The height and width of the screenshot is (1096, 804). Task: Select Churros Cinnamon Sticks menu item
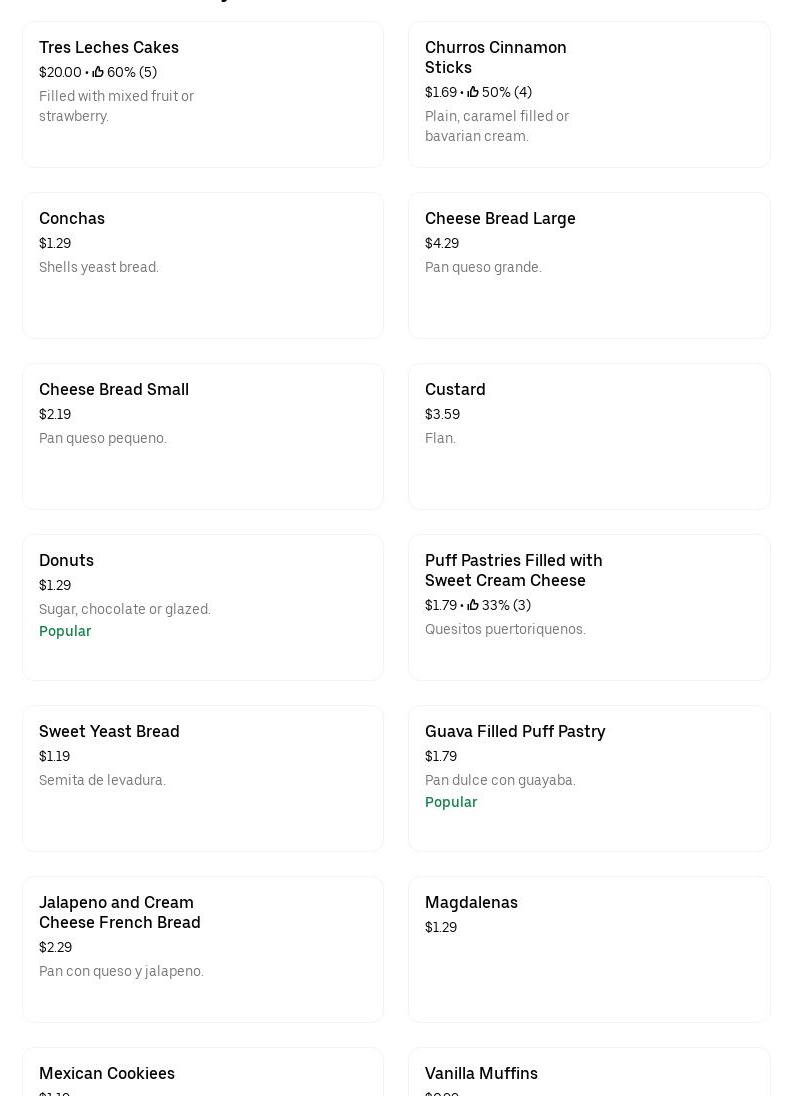point(495,57)
